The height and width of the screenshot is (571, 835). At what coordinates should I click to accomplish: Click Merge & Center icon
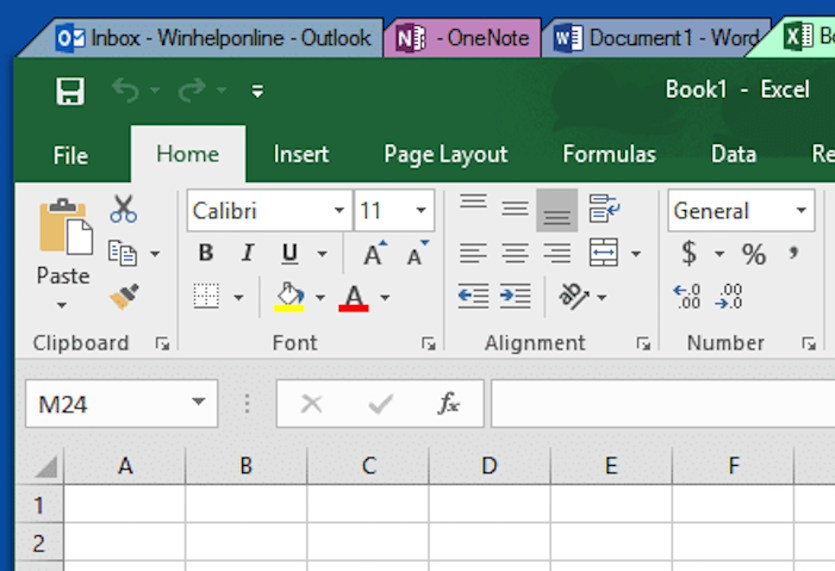pos(604,252)
